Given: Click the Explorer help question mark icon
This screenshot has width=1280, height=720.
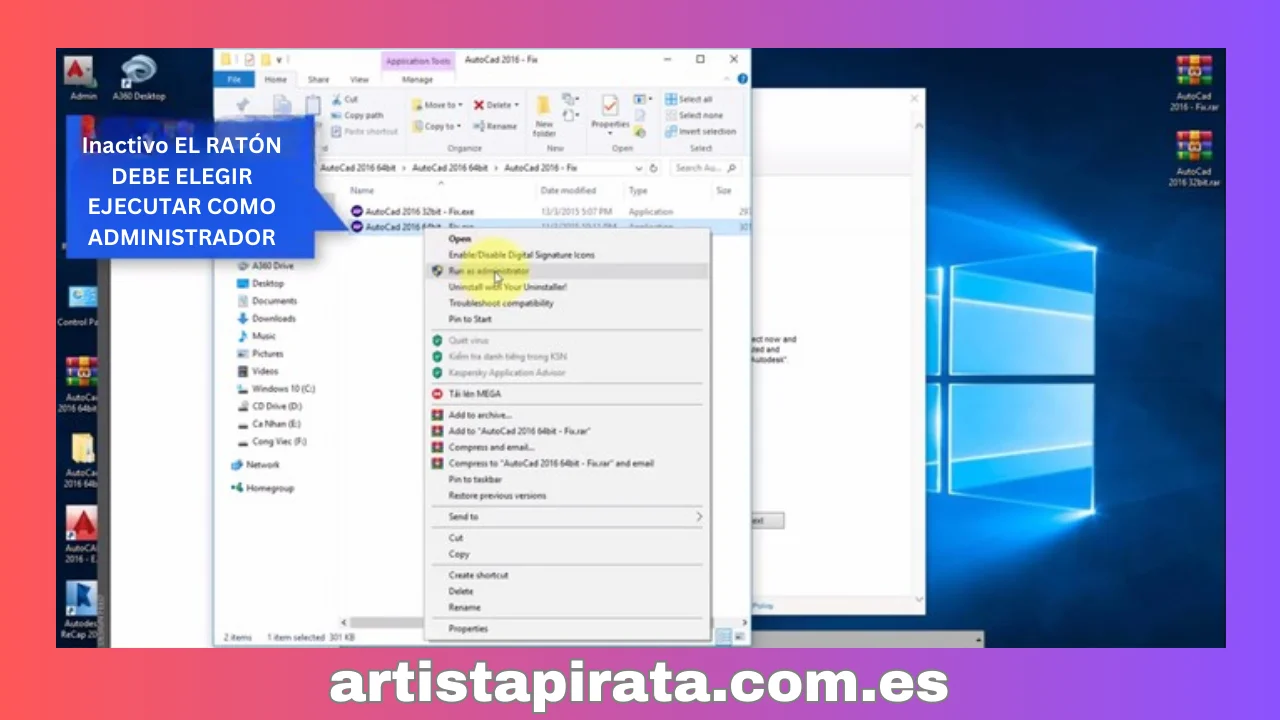Looking at the screenshot, I should tap(742, 79).
